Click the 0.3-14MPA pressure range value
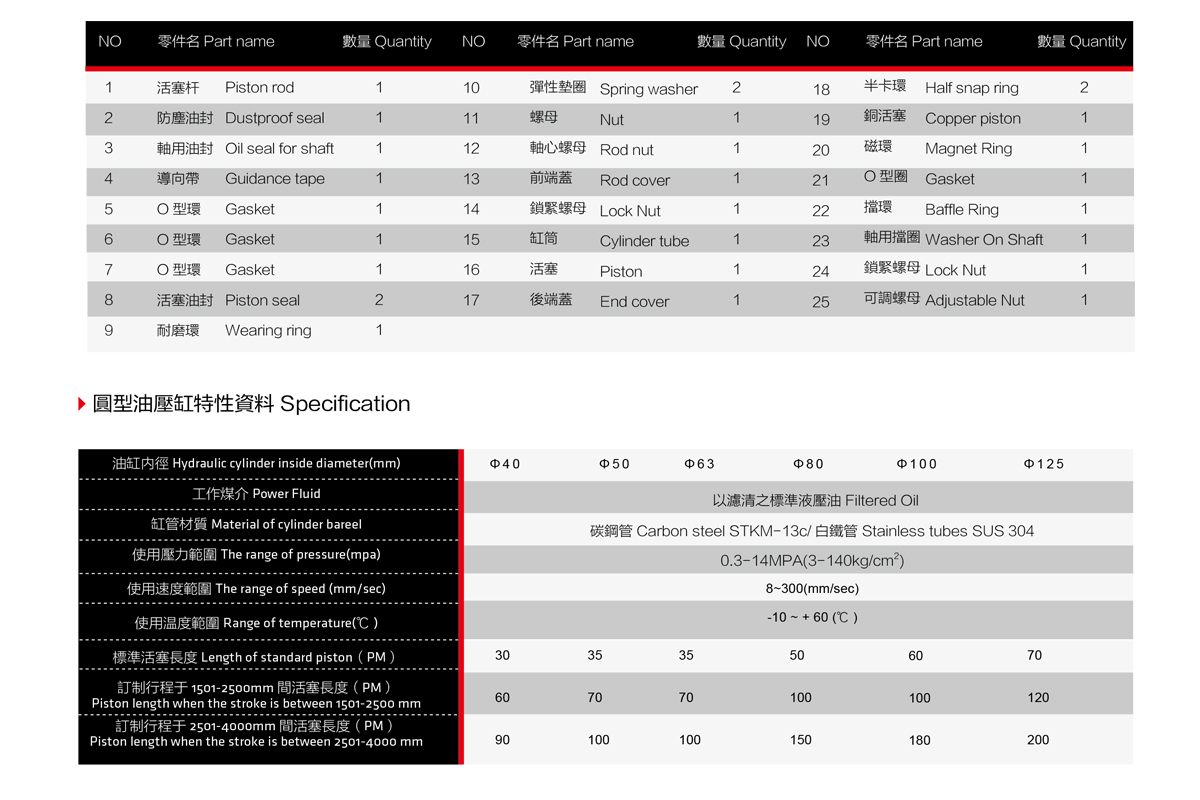The width and height of the screenshot is (1200, 800). [x=812, y=561]
